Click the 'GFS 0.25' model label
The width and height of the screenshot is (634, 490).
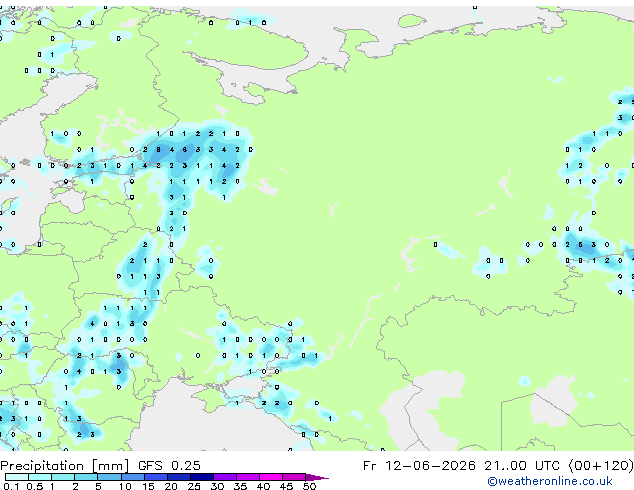tap(169, 466)
